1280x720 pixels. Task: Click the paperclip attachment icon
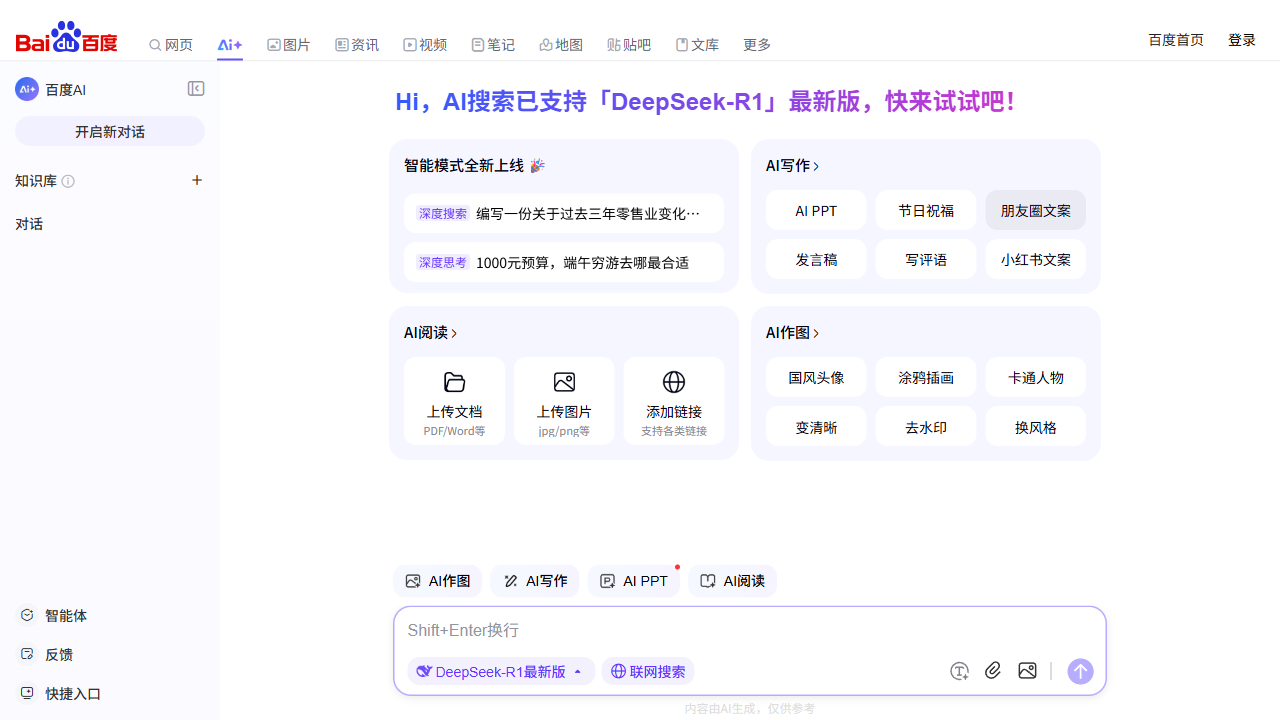pyautogui.click(x=993, y=671)
